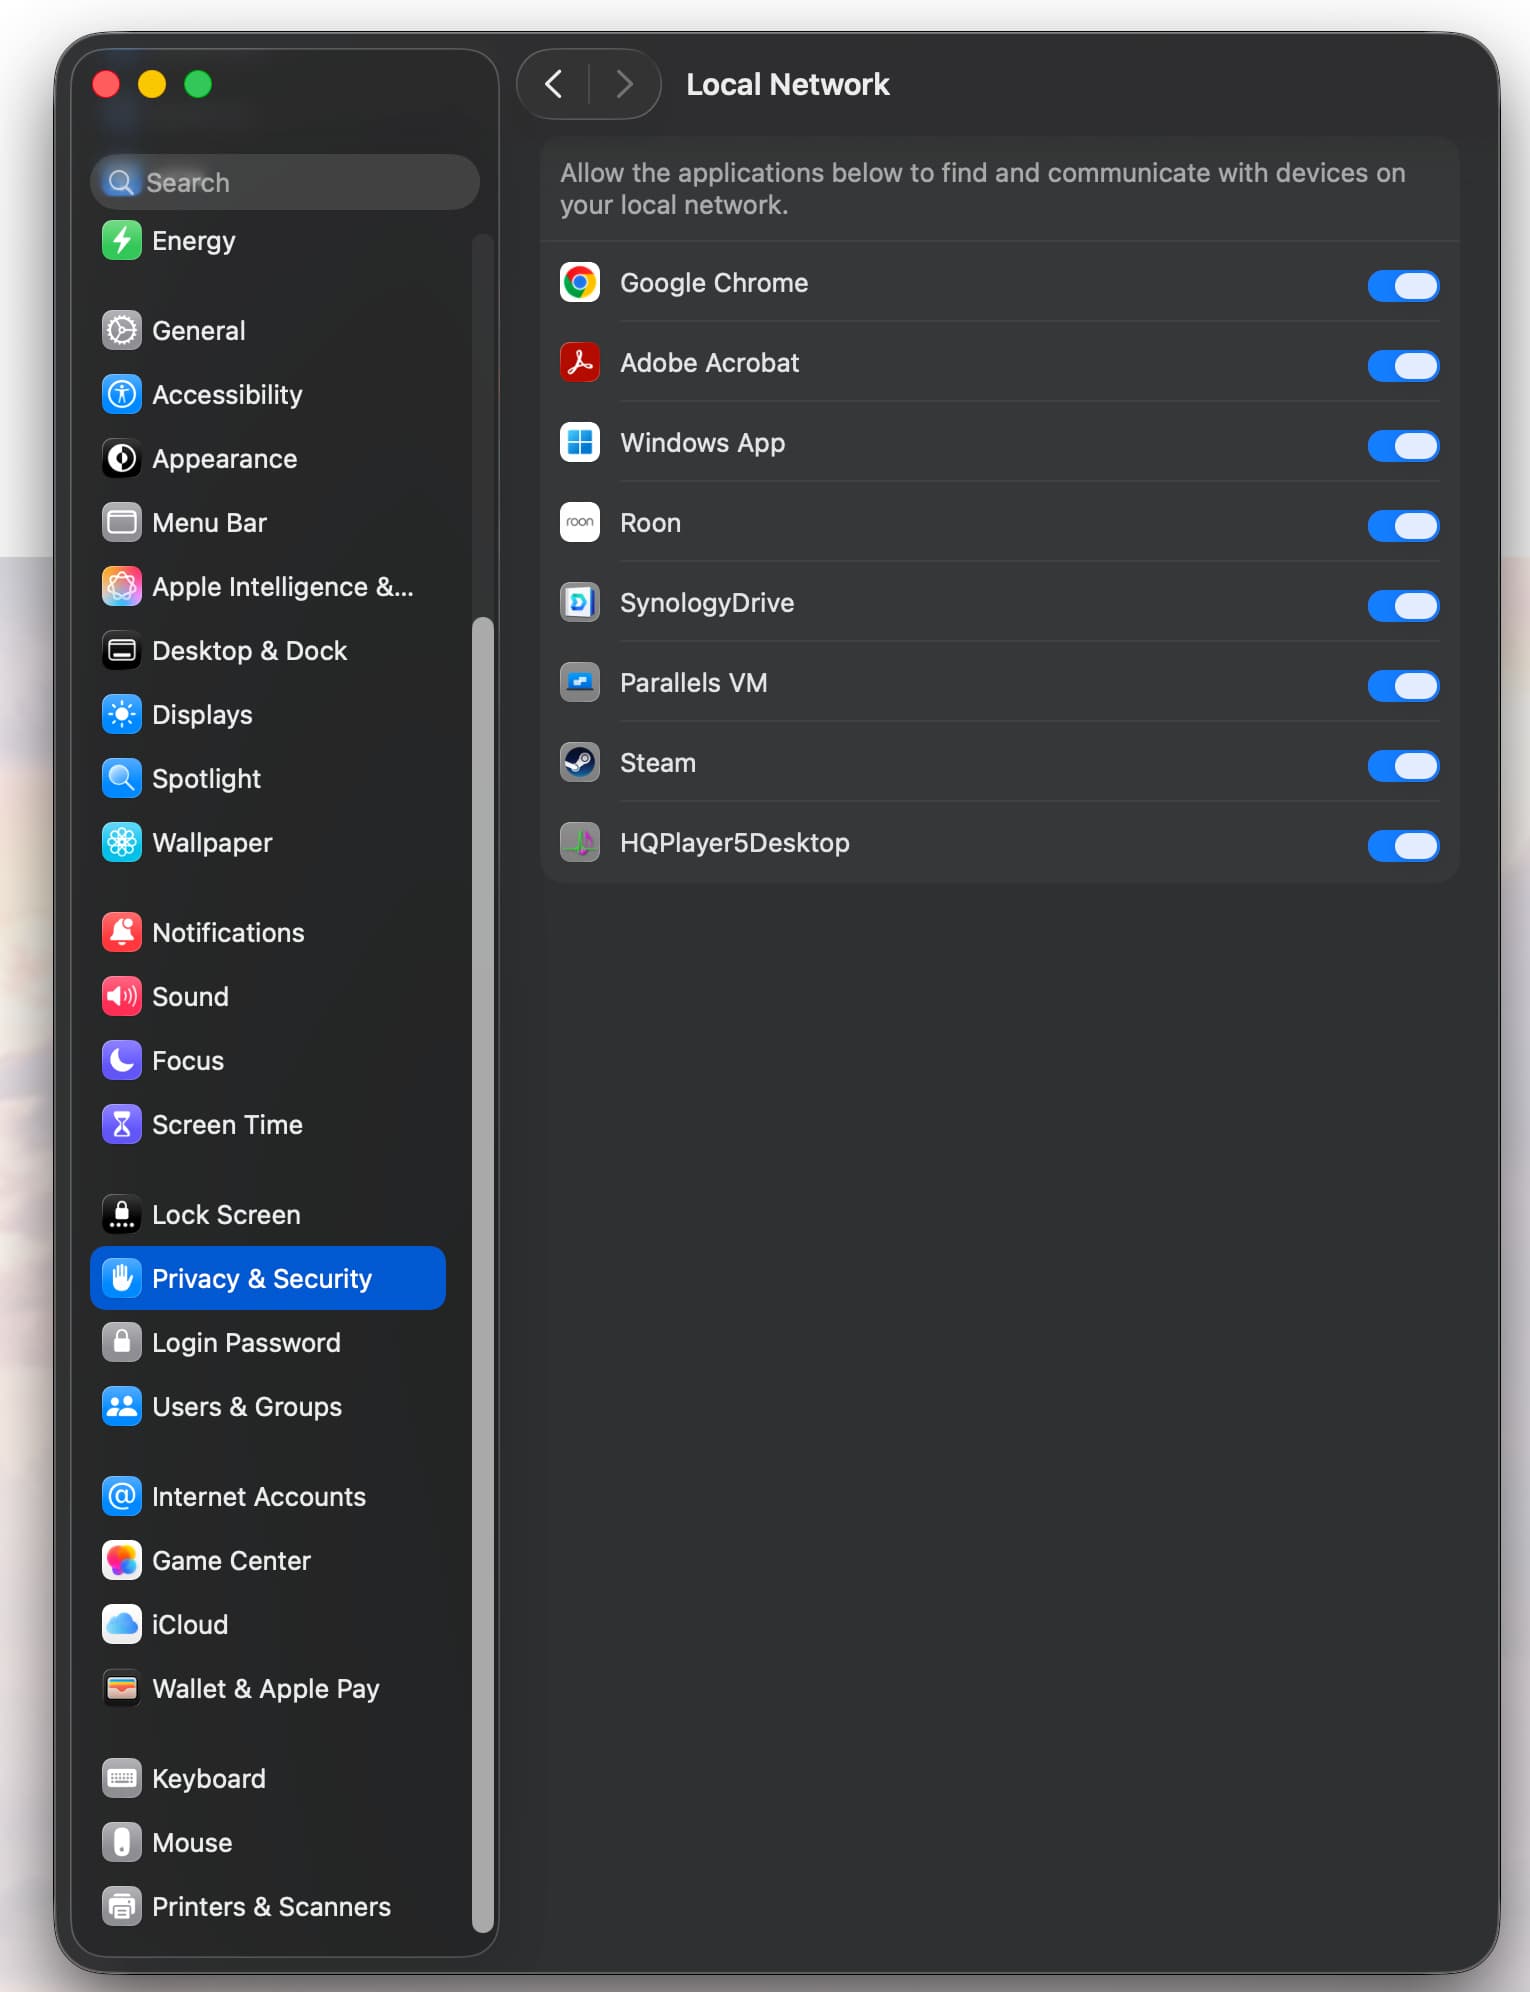The height and width of the screenshot is (1992, 1530).
Task: Click the Parallels VM icon
Action: coord(579,683)
